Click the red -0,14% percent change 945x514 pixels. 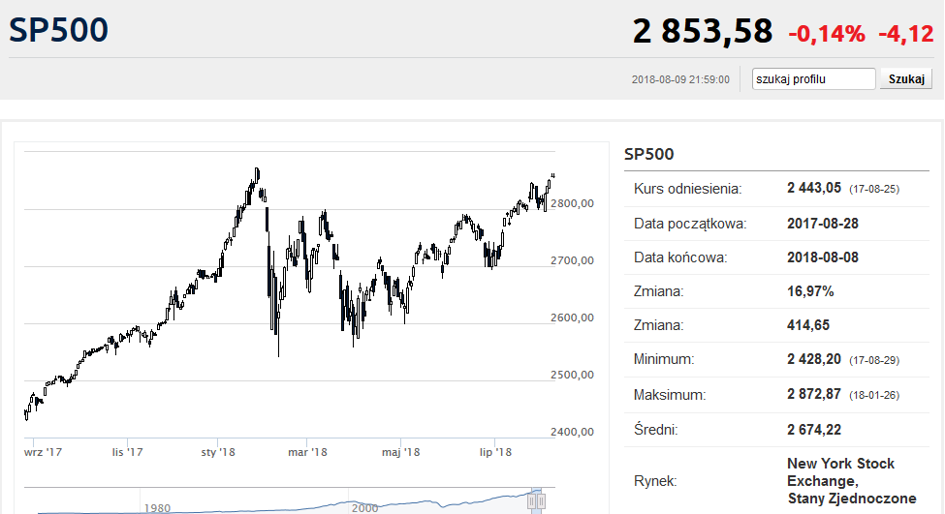827,33
